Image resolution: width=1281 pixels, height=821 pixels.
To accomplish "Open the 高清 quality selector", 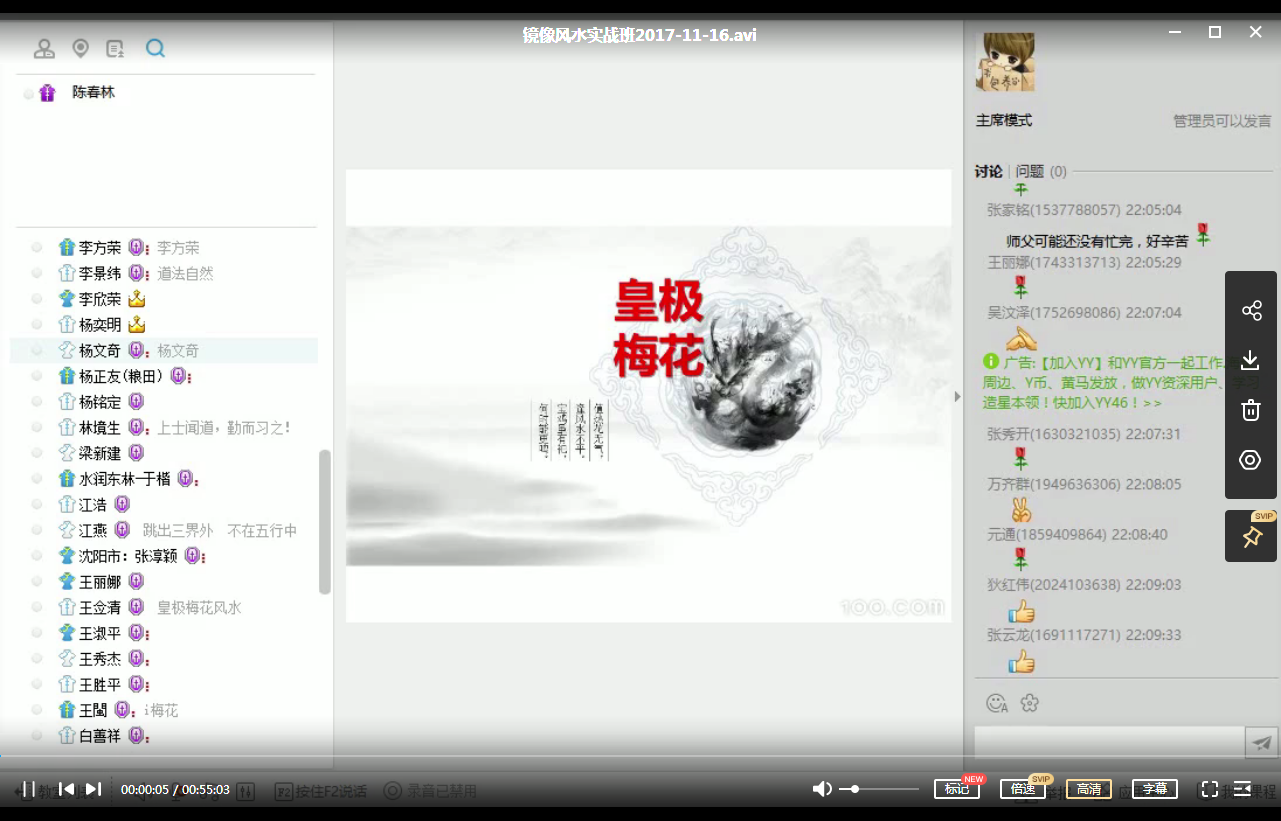I will coord(1088,788).
